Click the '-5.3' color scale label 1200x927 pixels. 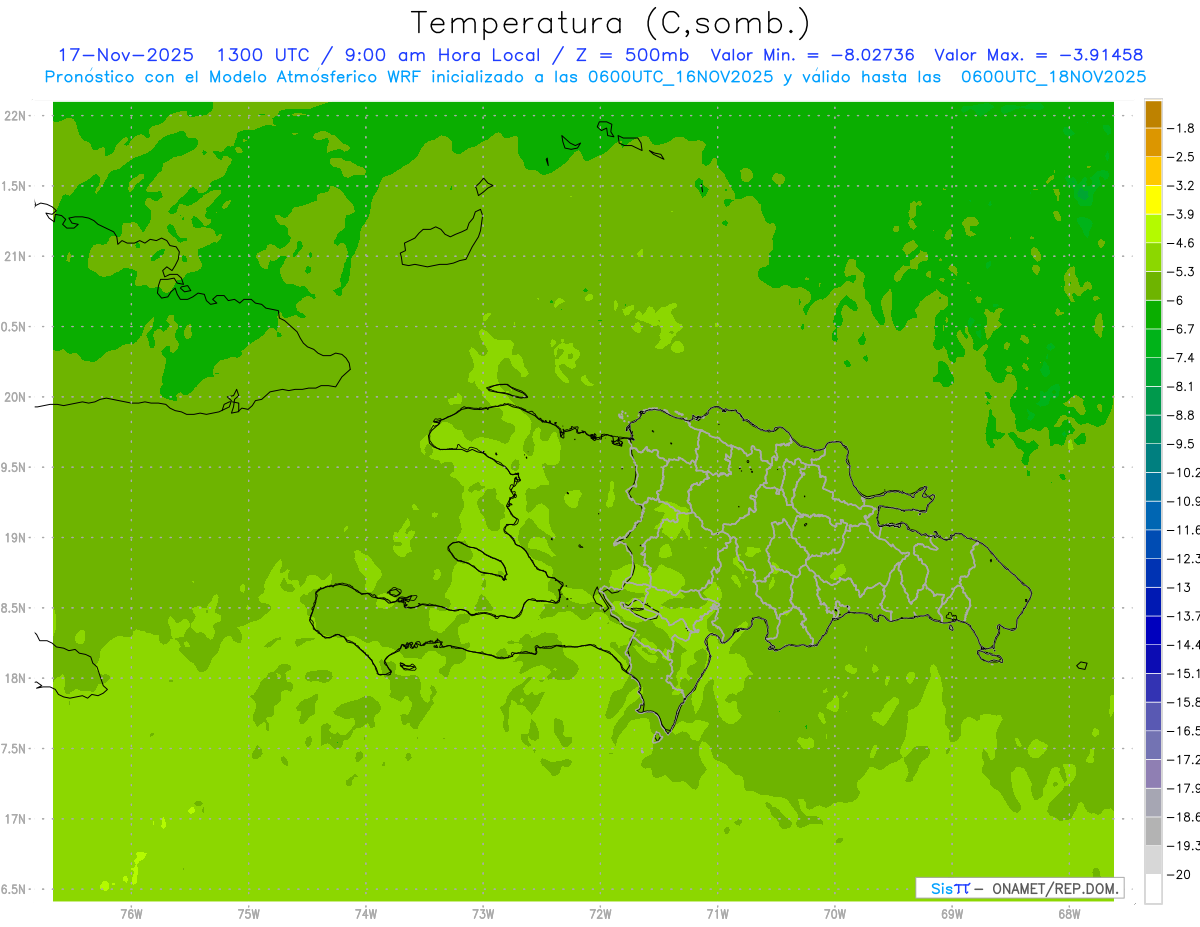click(x=1182, y=271)
